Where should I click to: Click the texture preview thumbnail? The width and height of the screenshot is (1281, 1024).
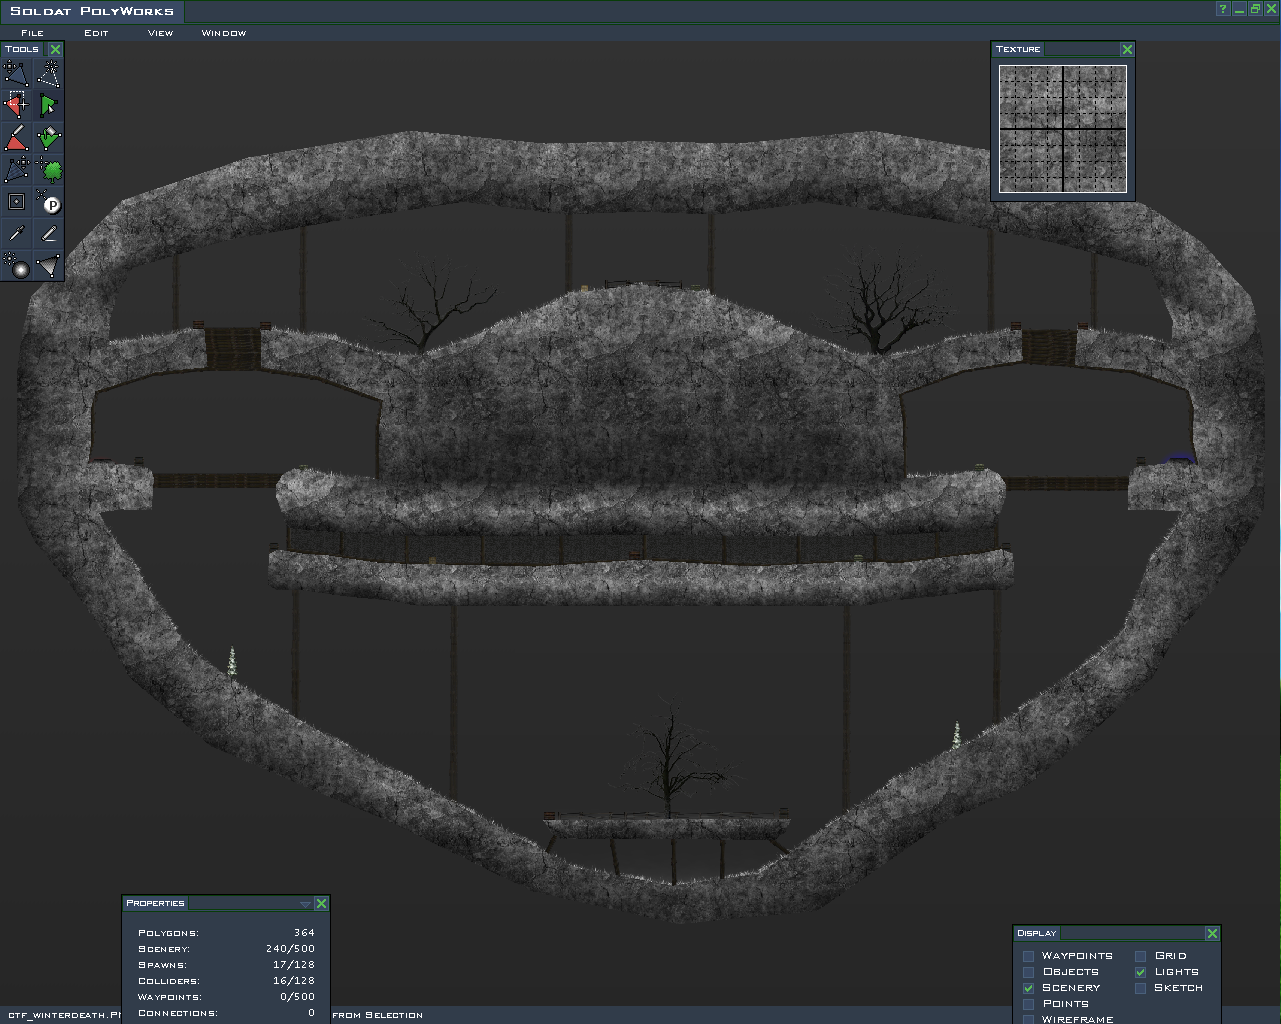point(1062,128)
